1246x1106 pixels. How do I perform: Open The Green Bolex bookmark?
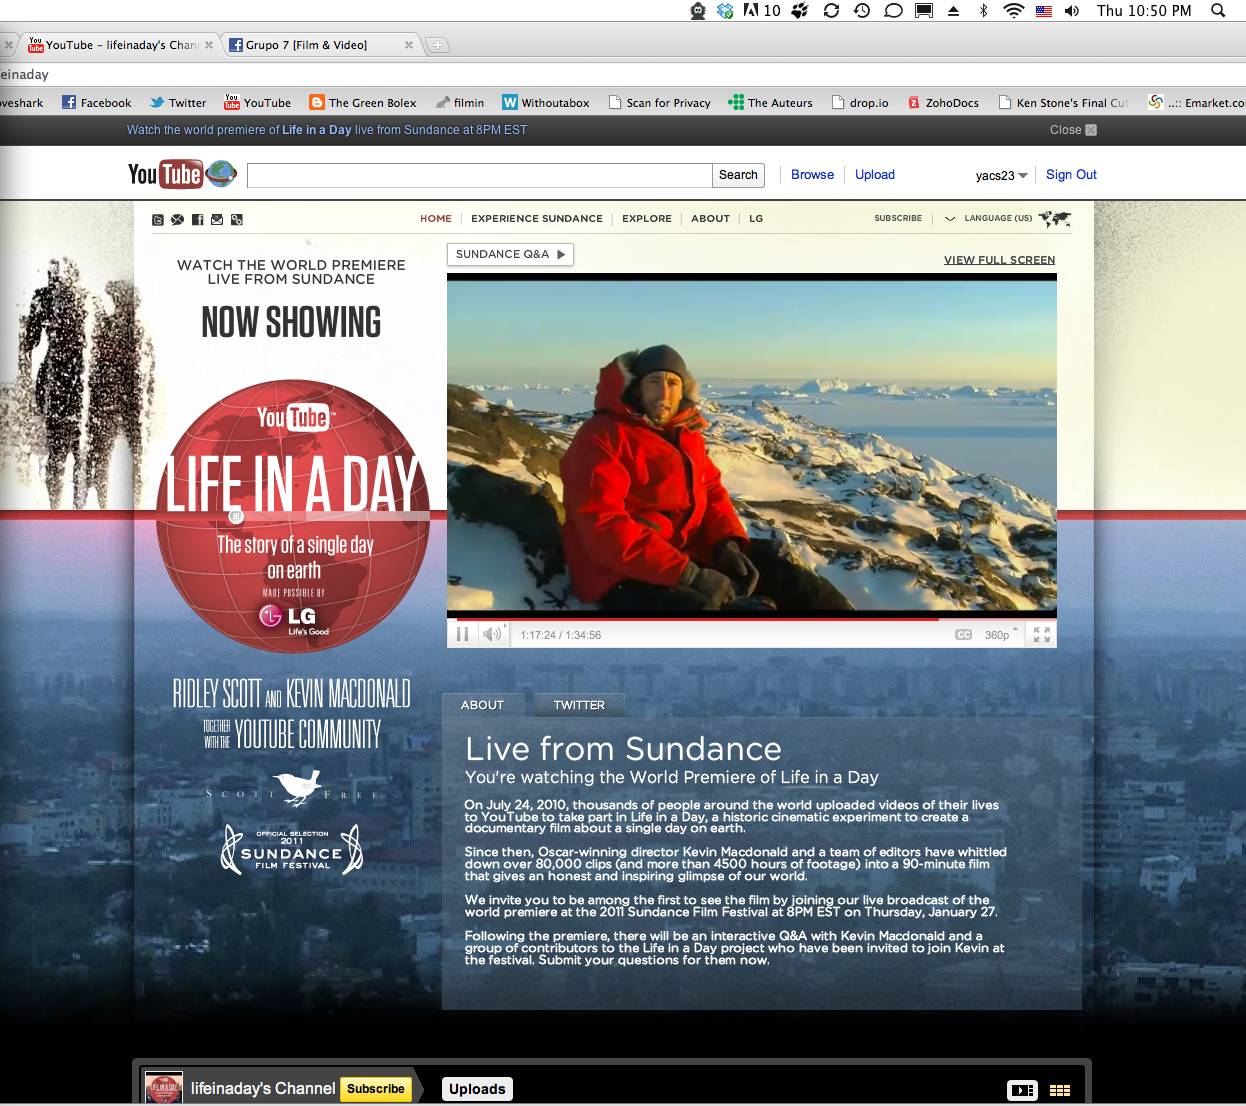click(x=363, y=102)
